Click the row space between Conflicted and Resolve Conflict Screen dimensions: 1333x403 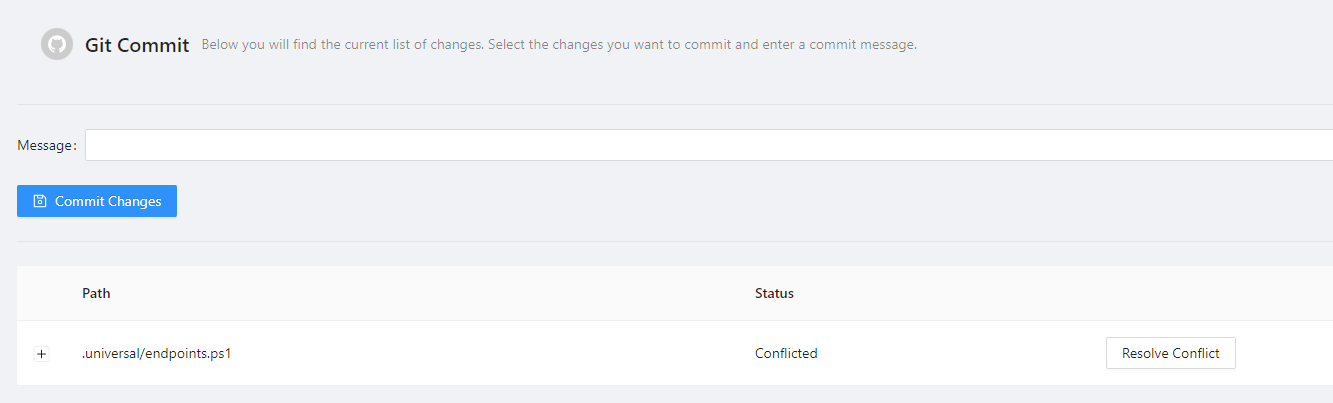click(x=960, y=353)
